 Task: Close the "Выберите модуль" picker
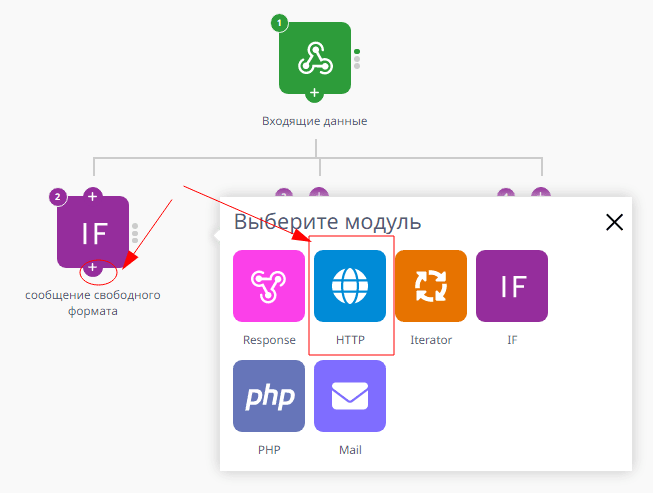pyautogui.click(x=614, y=222)
